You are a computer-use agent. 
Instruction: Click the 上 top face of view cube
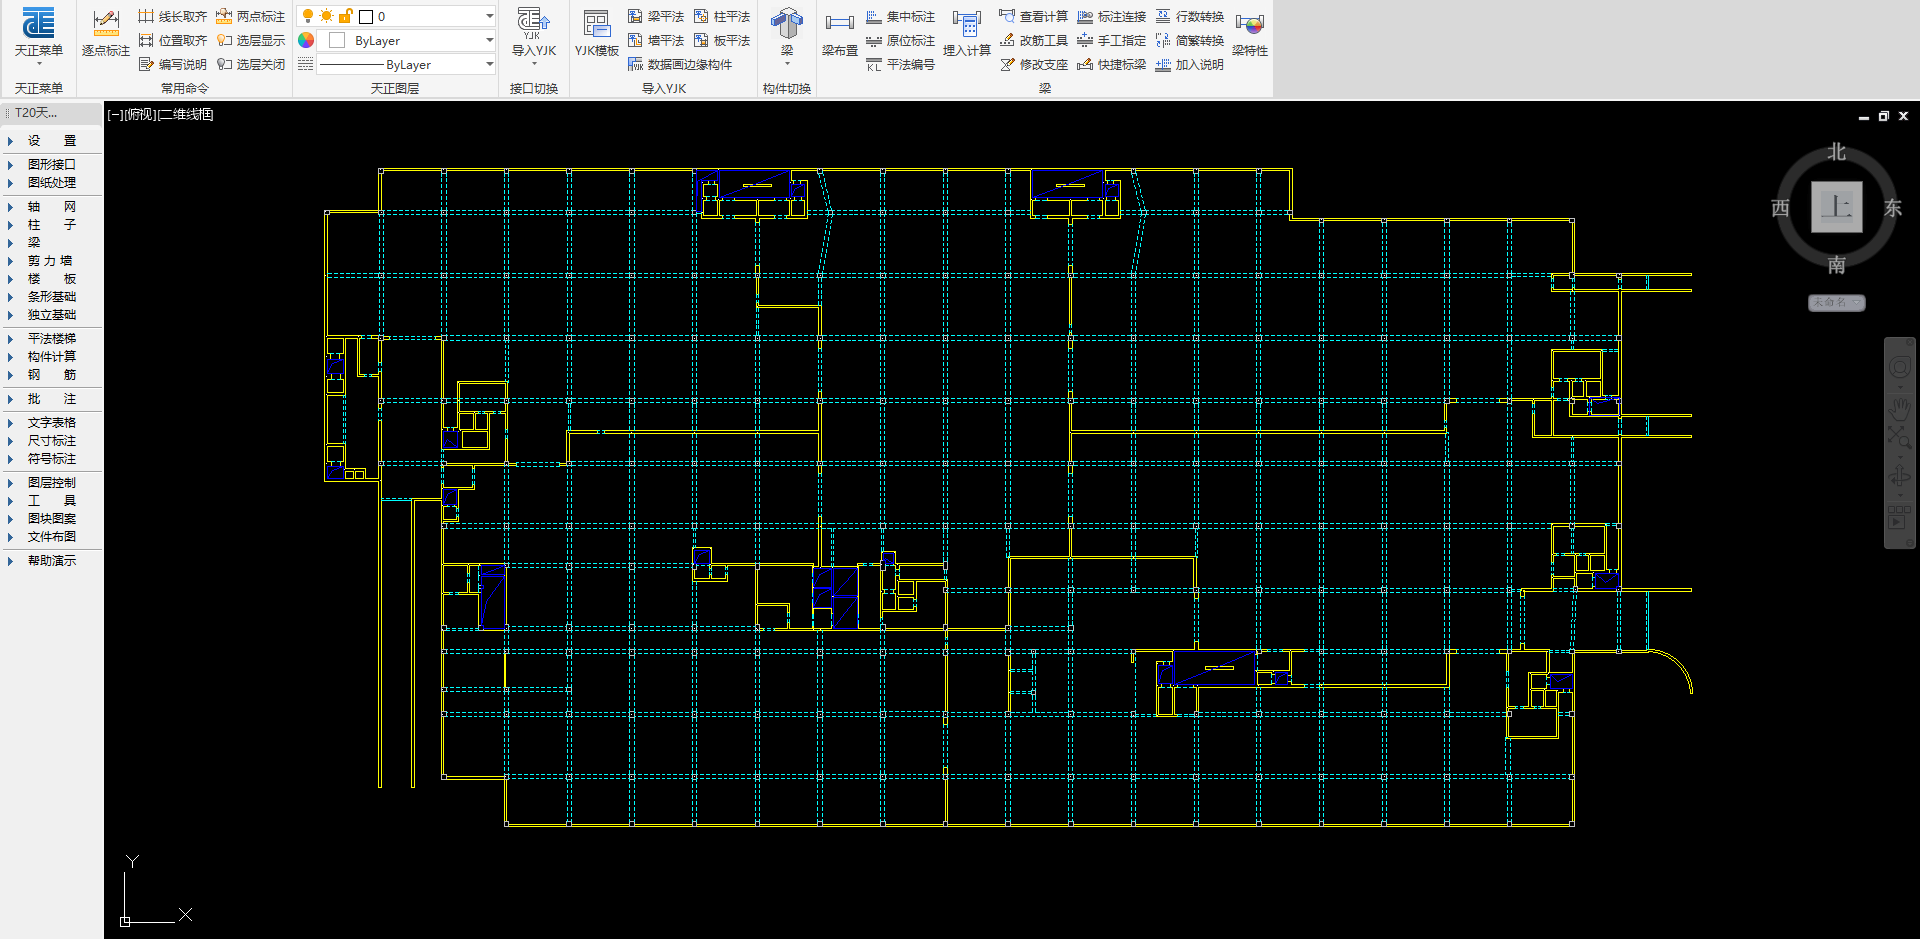pos(1836,207)
